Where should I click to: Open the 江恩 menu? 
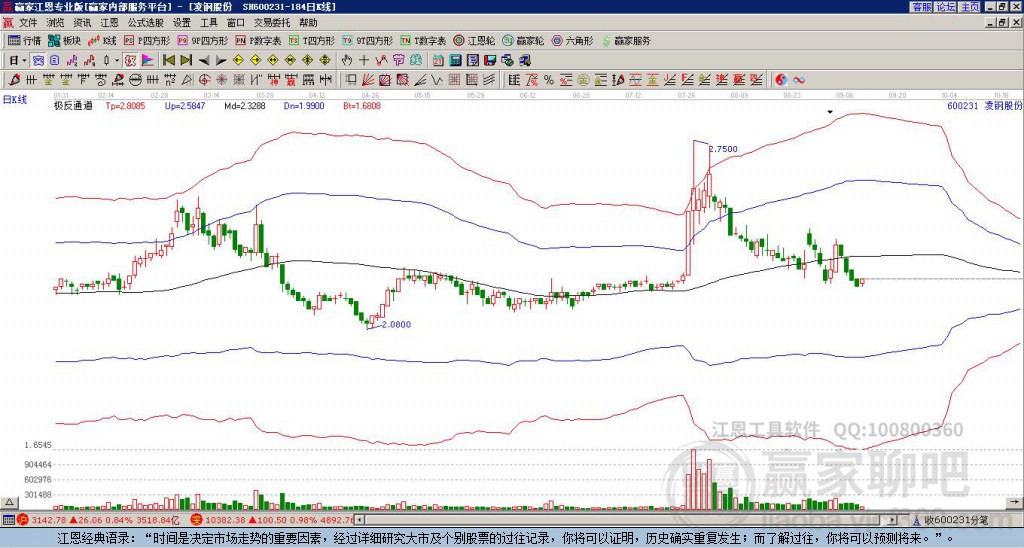click(109, 23)
